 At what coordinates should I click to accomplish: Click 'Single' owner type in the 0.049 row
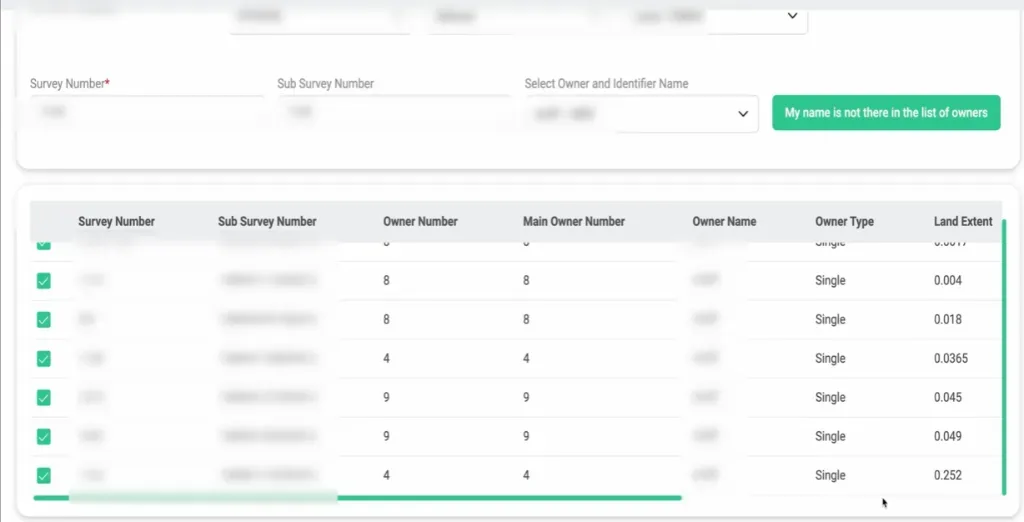pyautogui.click(x=830, y=436)
